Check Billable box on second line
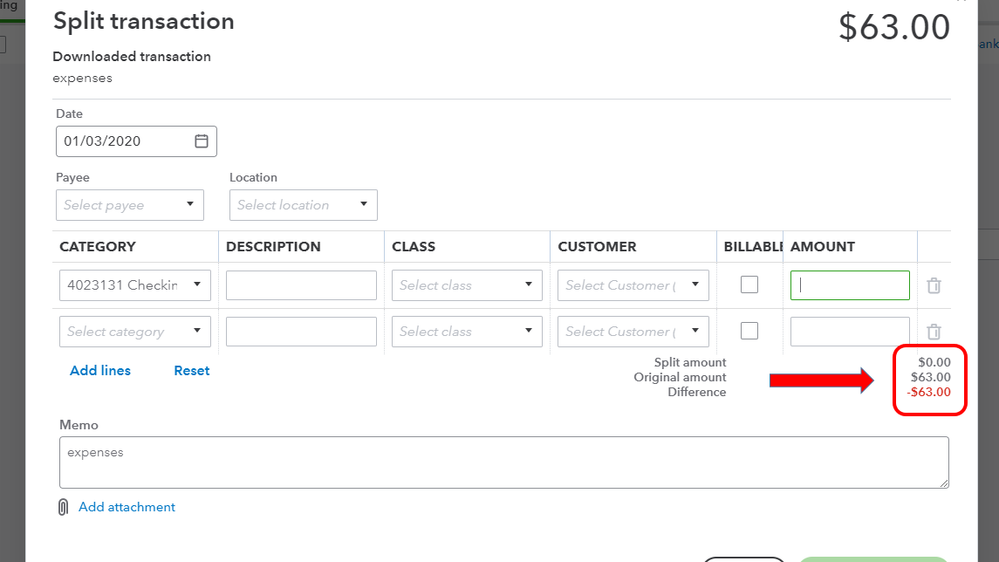Image resolution: width=999 pixels, height=562 pixels. point(749,331)
